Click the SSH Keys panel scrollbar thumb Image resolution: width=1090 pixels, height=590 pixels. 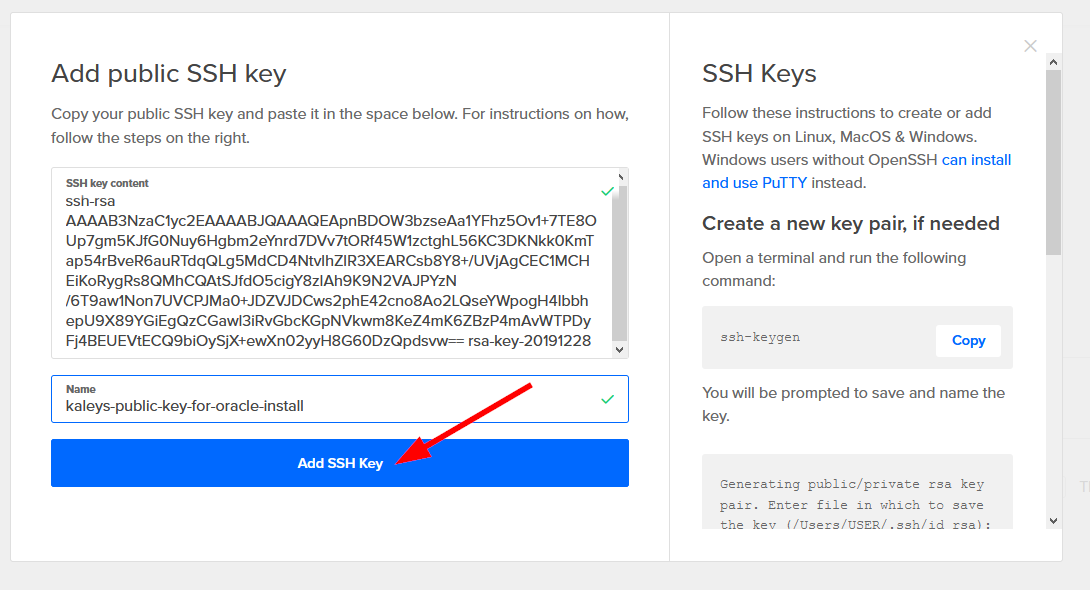click(x=1053, y=160)
